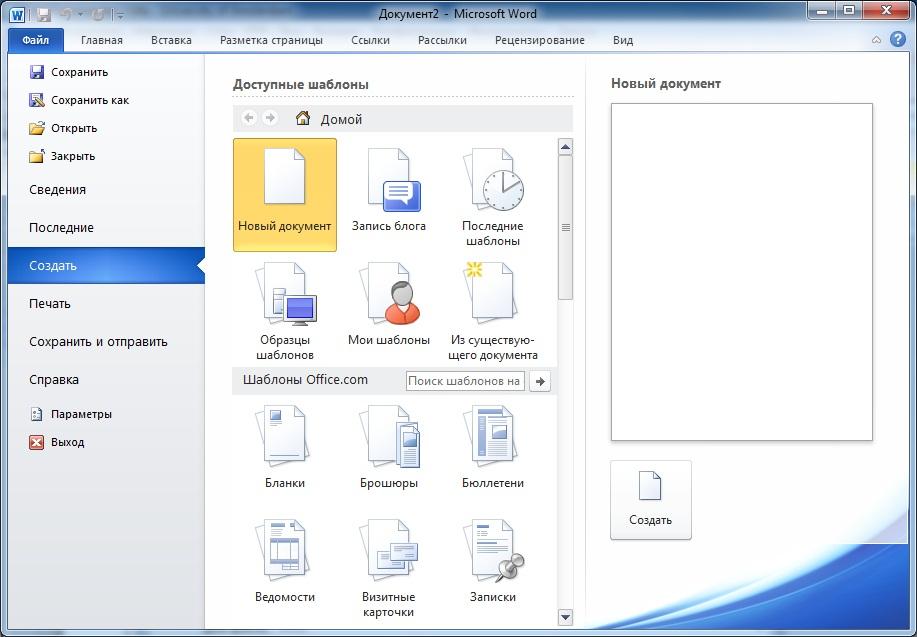917x637 pixels.
Task: Open the Ведомости template category
Action: (x=285, y=562)
